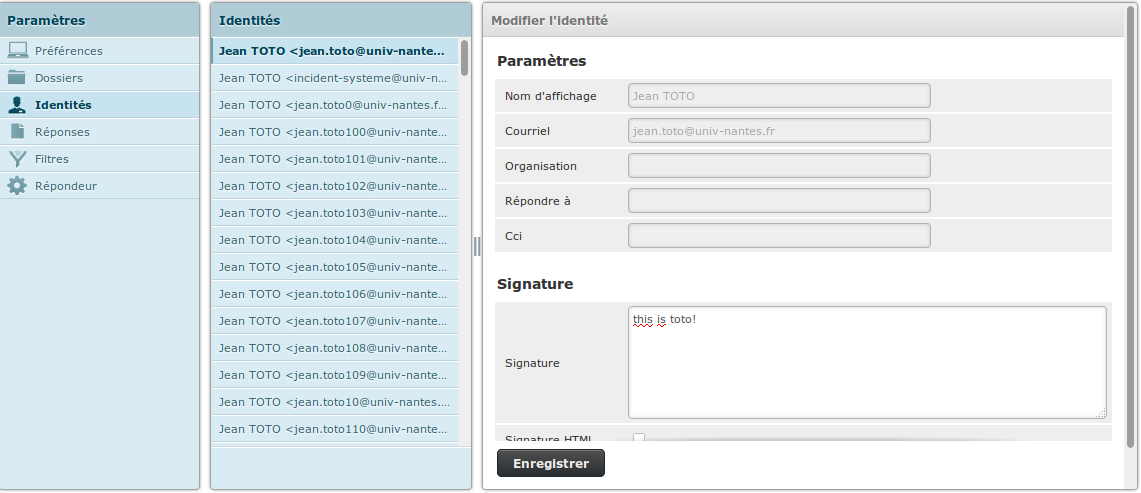This screenshot has height=493, width=1141.
Task: Click the Répondeur gear icon
Action: coord(17,186)
